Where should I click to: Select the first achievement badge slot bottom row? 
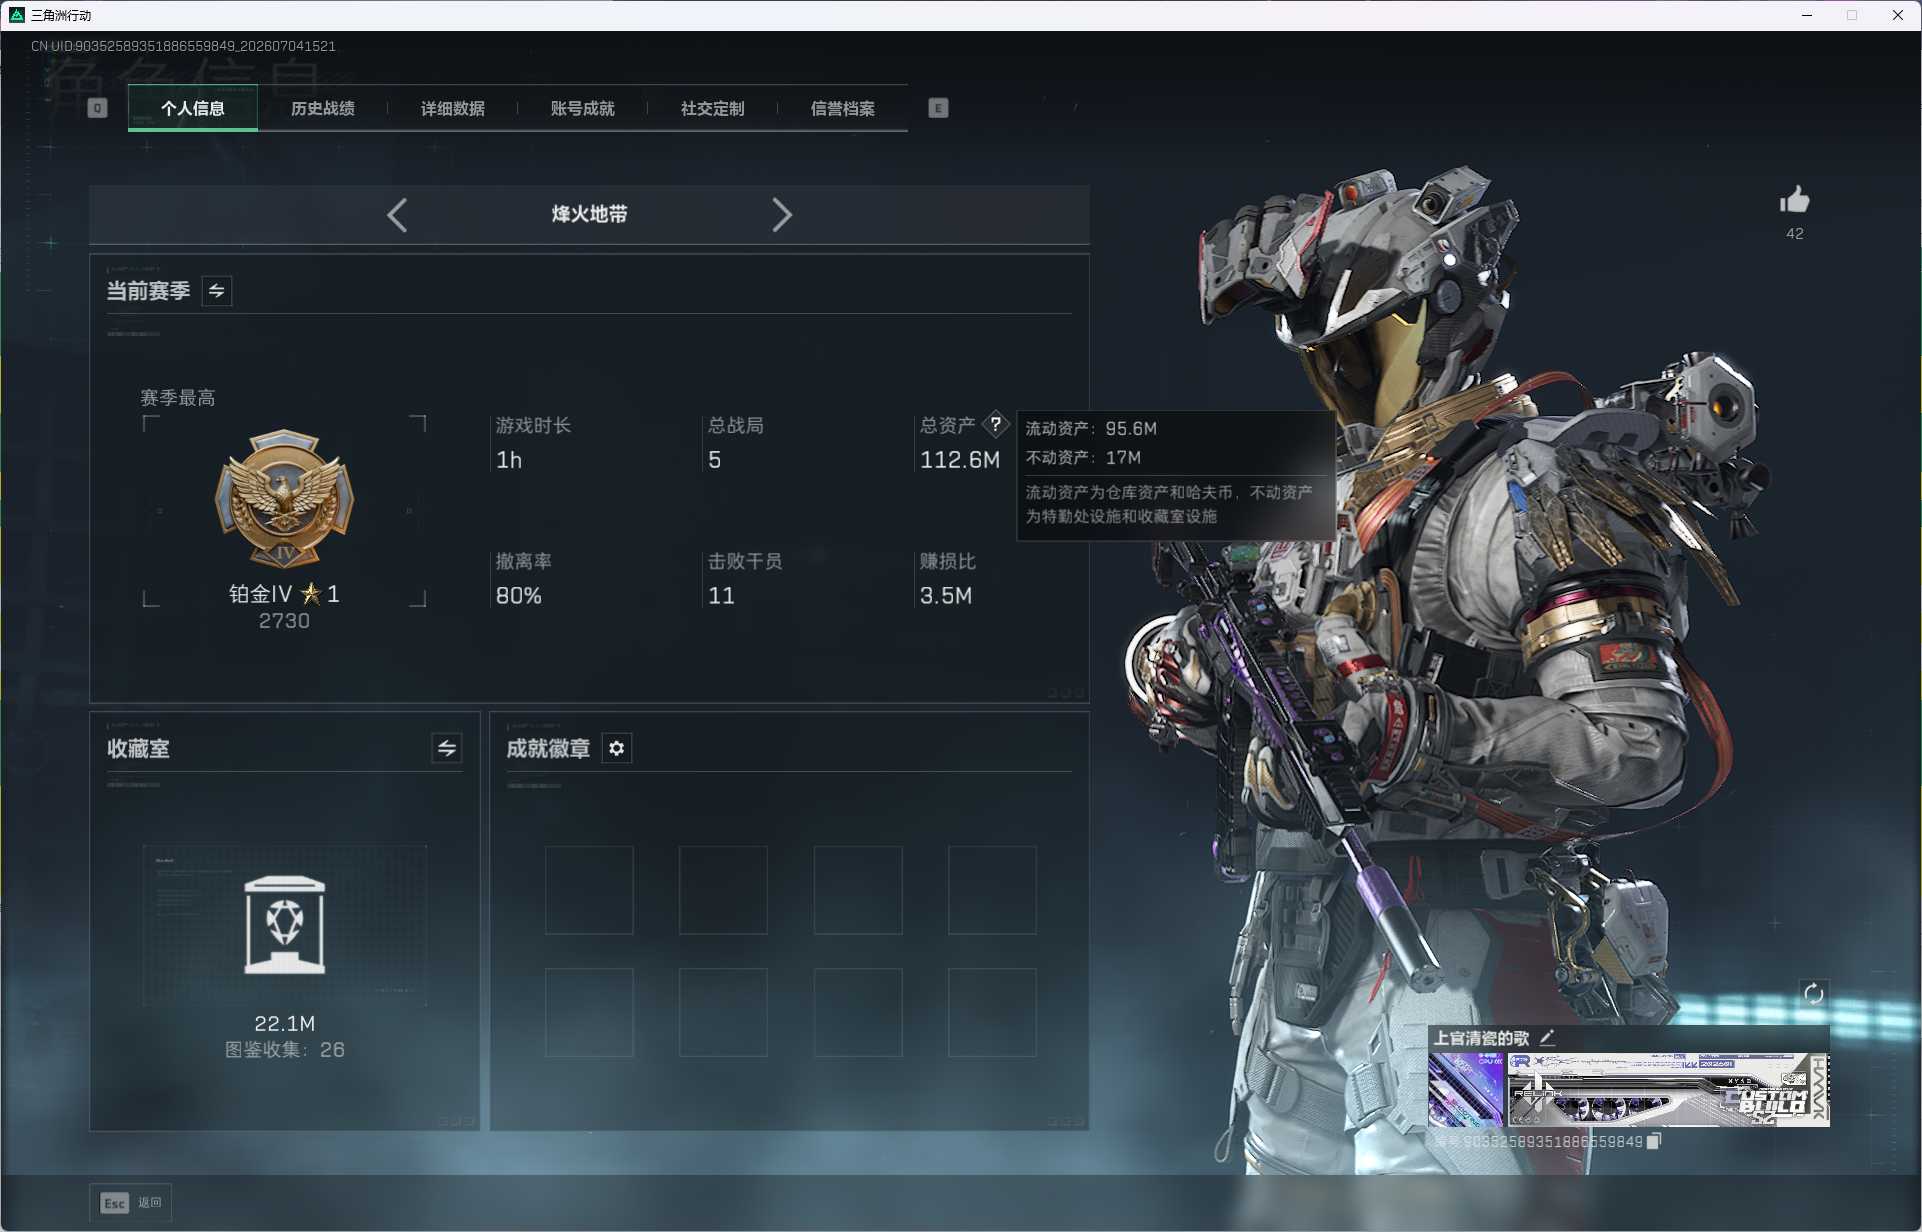pyautogui.click(x=589, y=1012)
